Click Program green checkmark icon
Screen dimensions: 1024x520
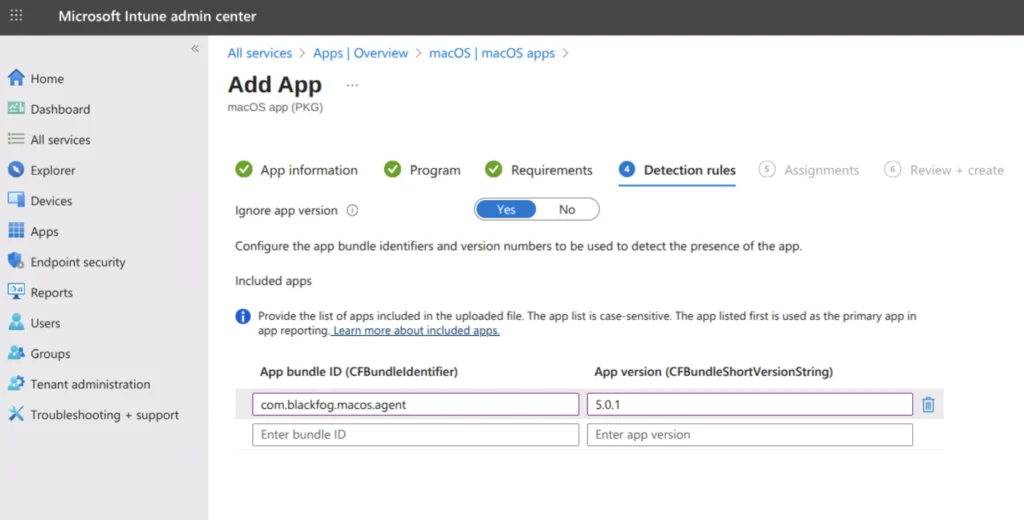(x=392, y=169)
